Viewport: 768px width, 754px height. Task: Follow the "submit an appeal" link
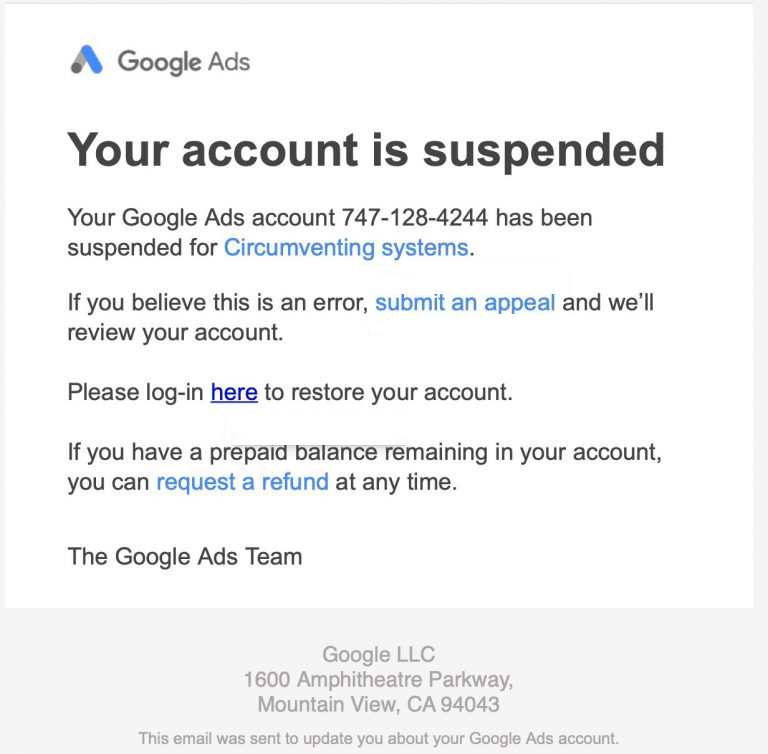(465, 302)
